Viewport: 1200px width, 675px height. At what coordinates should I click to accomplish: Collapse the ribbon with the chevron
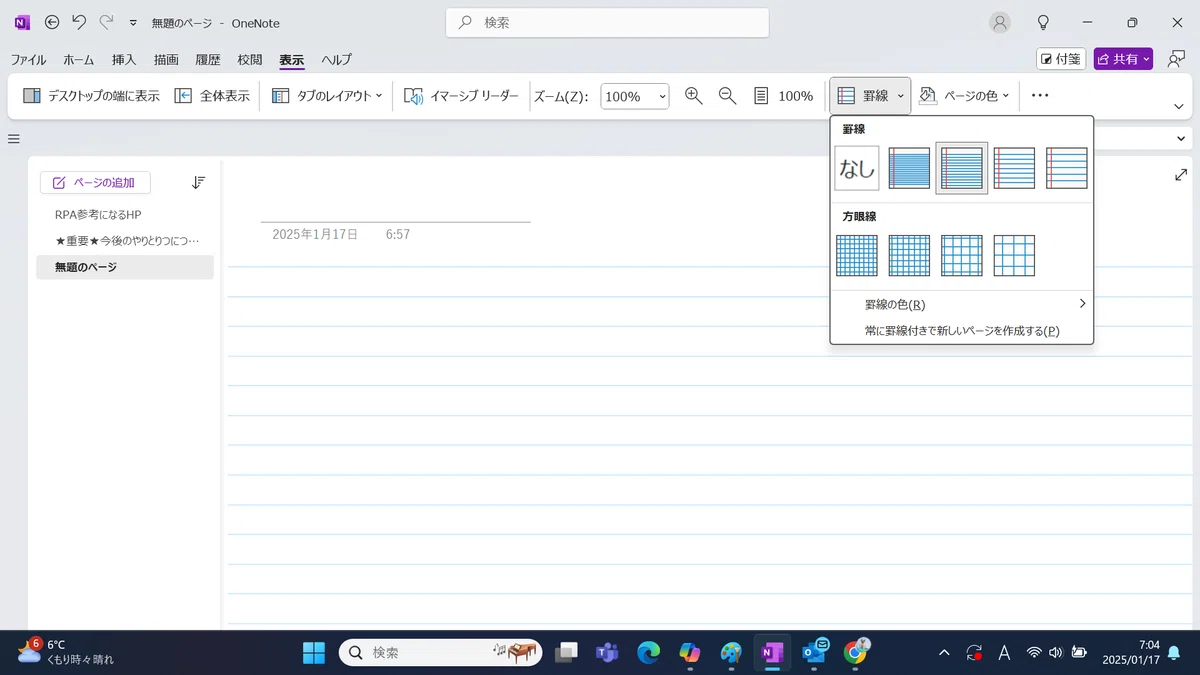click(x=1178, y=106)
